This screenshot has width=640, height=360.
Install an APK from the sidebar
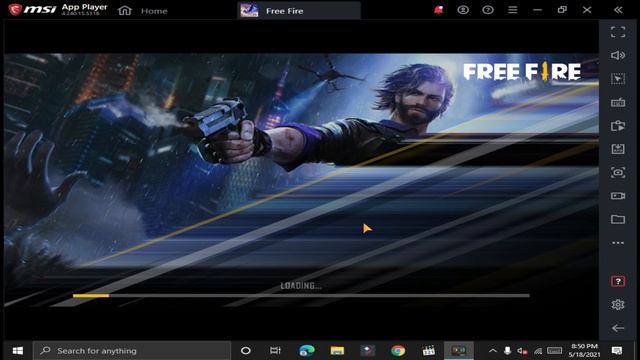[618, 149]
